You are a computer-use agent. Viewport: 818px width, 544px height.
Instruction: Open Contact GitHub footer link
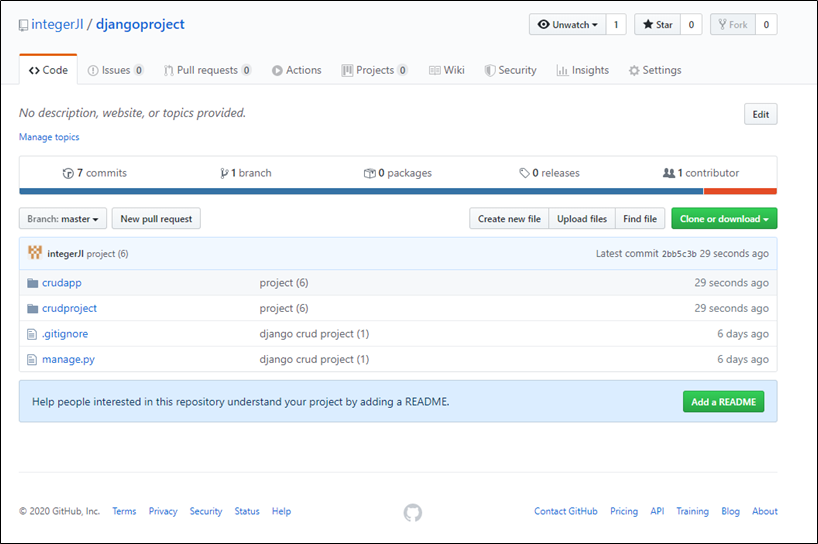click(x=566, y=511)
